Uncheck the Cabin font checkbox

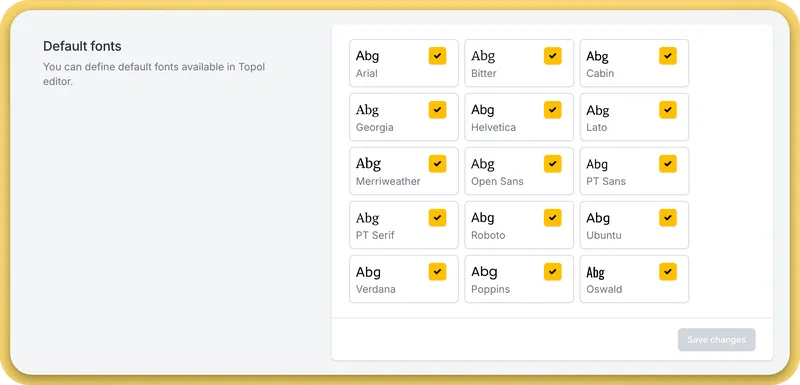coord(668,56)
